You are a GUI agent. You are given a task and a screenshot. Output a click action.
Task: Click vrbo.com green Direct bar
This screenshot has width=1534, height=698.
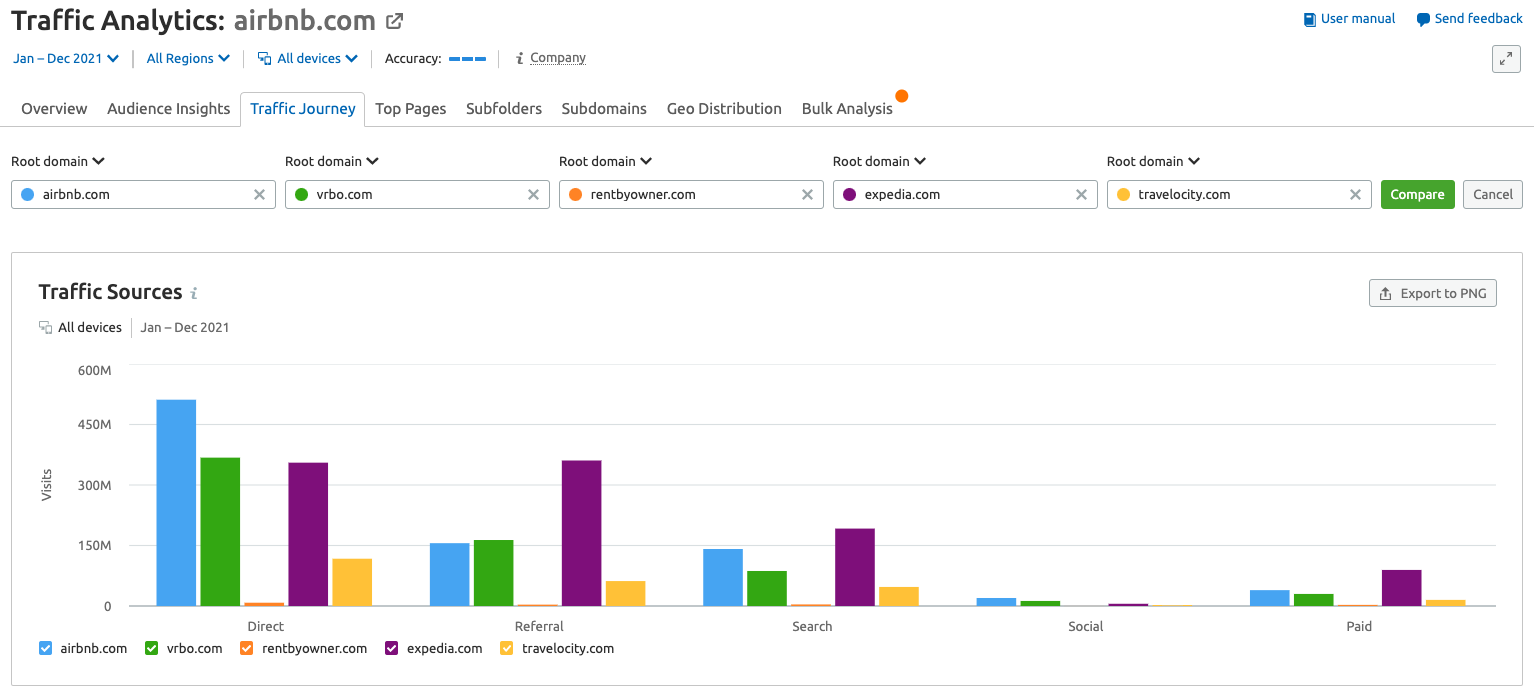[220, 532]
